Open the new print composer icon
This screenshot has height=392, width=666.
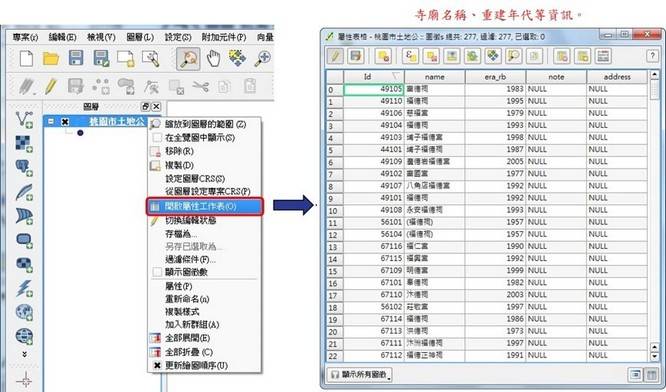pos(126,59)
